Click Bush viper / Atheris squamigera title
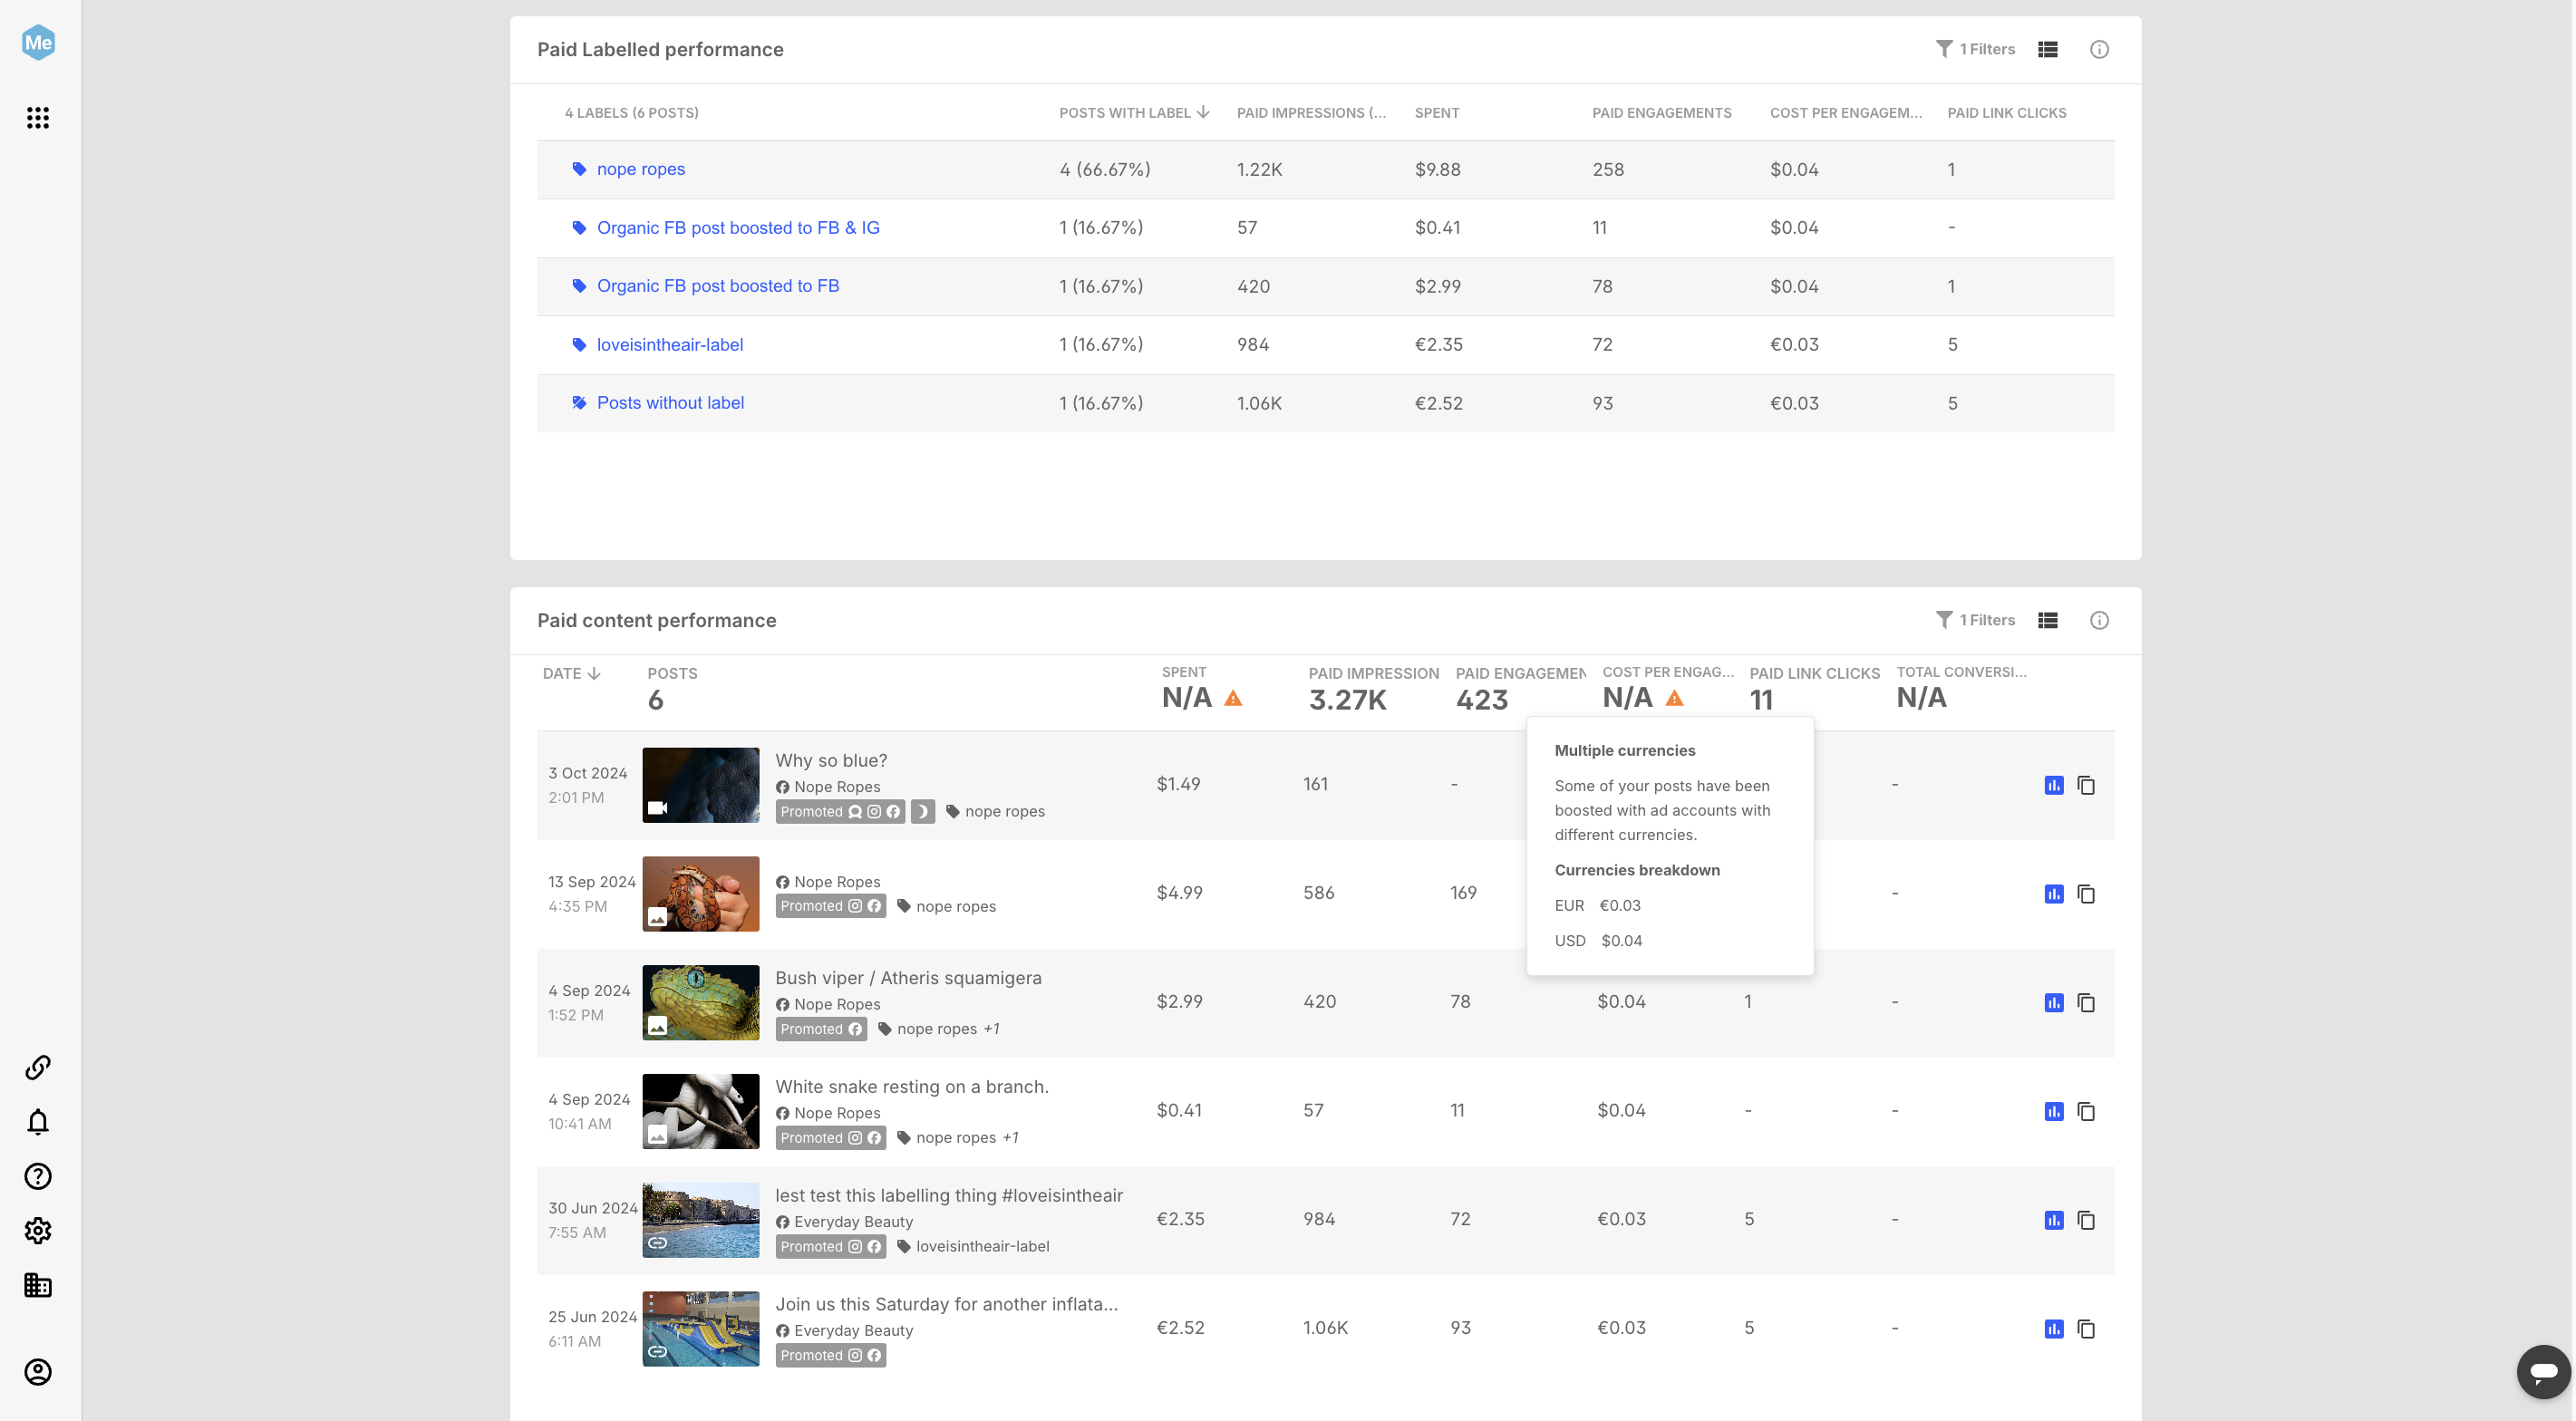This screenshot has height=1421, width=2576. coord(908,978)
